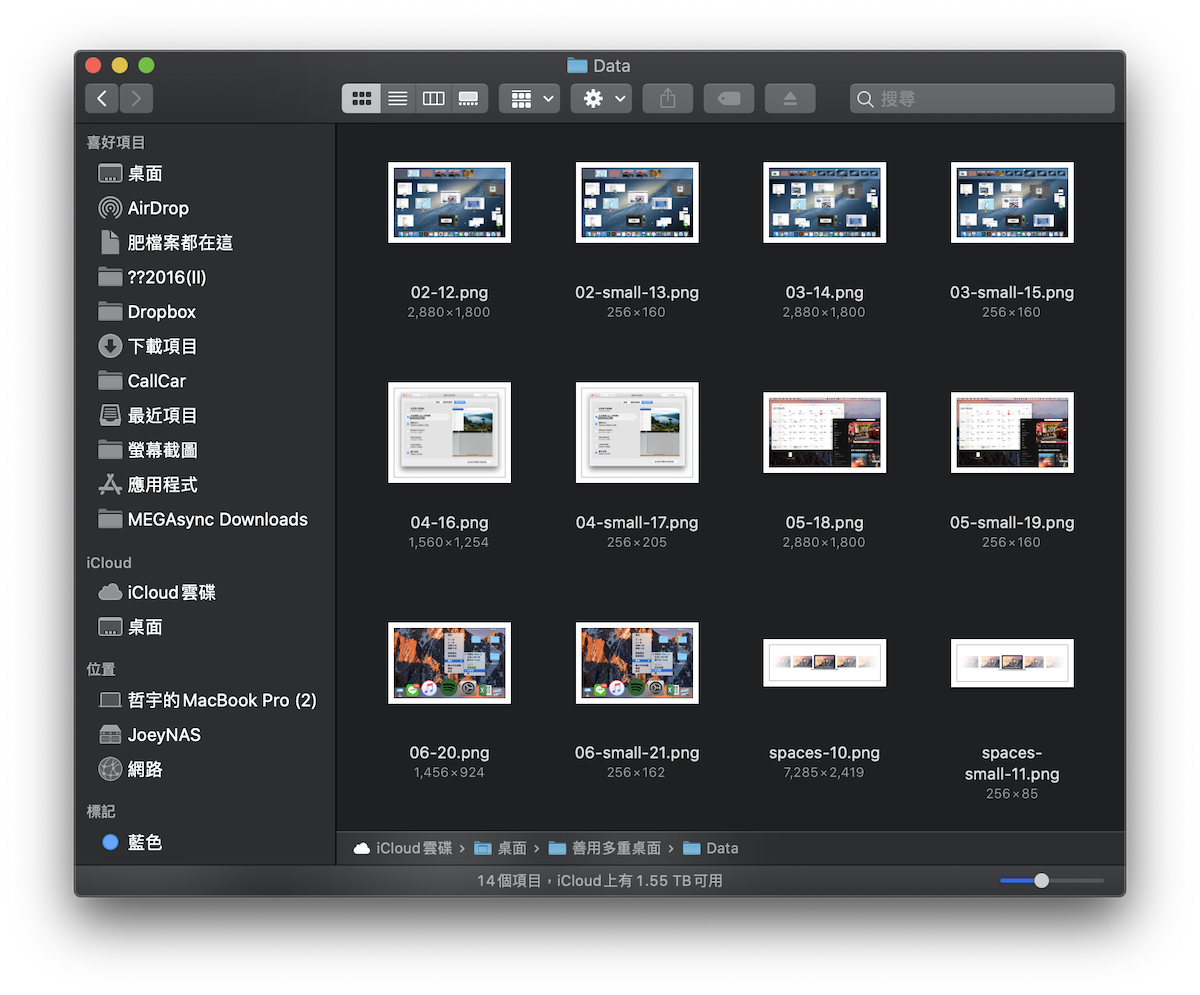Switch to gallery view mode

coord(469,98)
